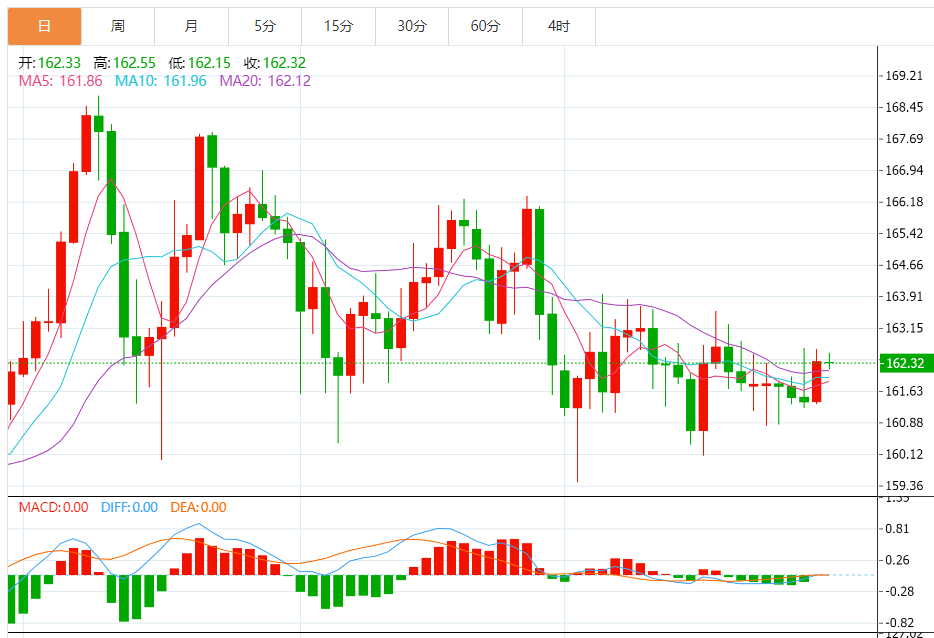Click the DEA:0.00 indicator label
The height and width of the screenshot is (638, 934).
coord(198,508)
